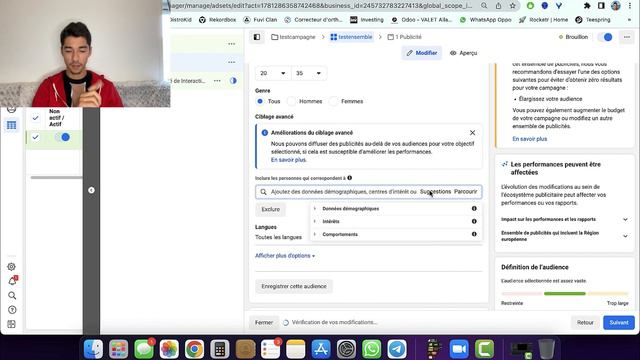
Task: Click info icon on Données démographiques row
Action: coord(474,209)
